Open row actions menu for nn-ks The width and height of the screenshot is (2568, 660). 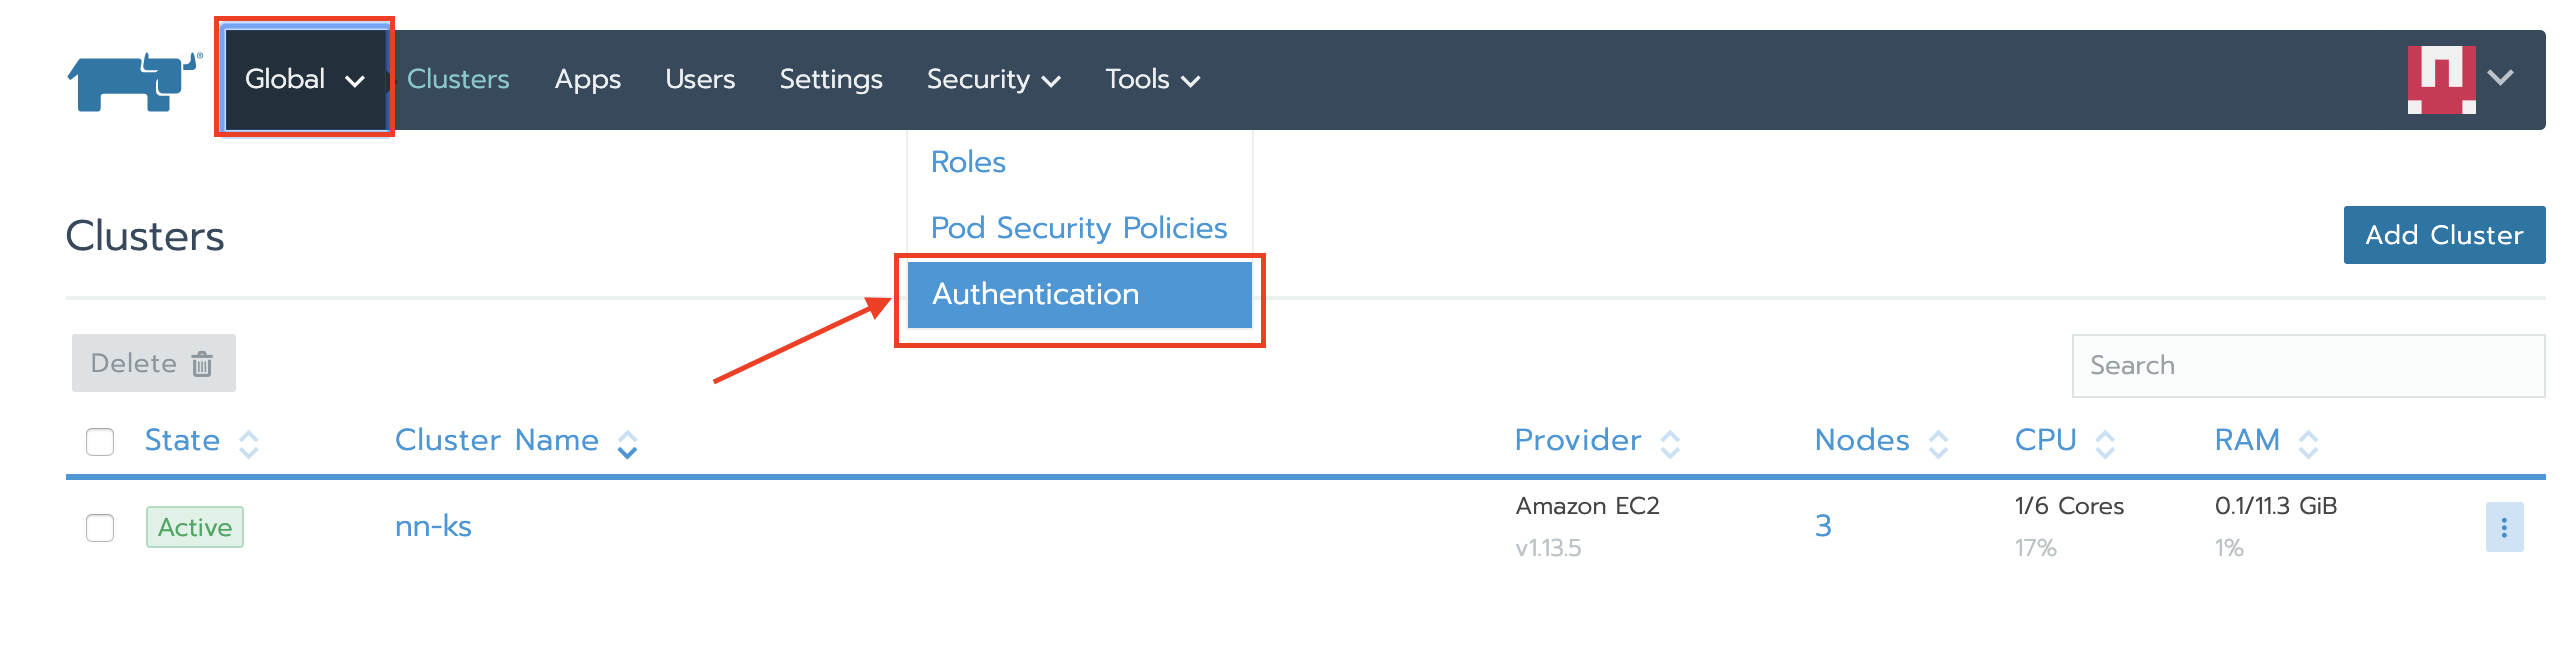[2503, 527]
